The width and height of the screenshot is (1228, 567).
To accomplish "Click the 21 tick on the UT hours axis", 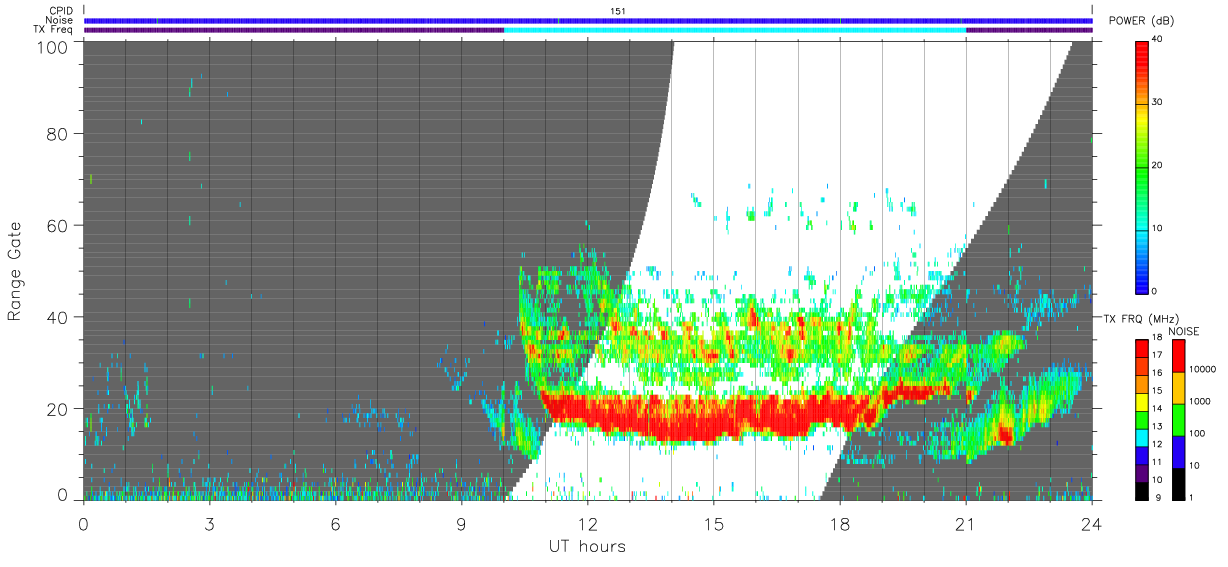I will pyautogui.click(x=965, y=523).
